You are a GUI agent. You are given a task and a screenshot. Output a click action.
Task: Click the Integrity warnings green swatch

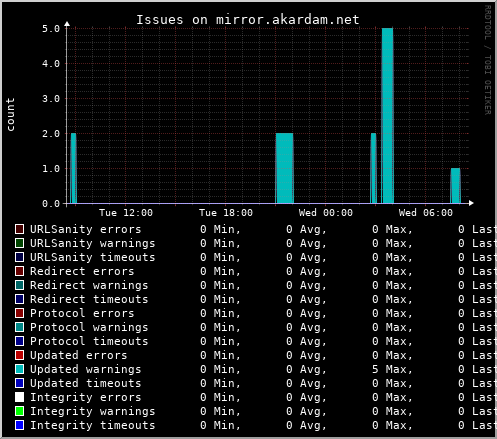19,411
